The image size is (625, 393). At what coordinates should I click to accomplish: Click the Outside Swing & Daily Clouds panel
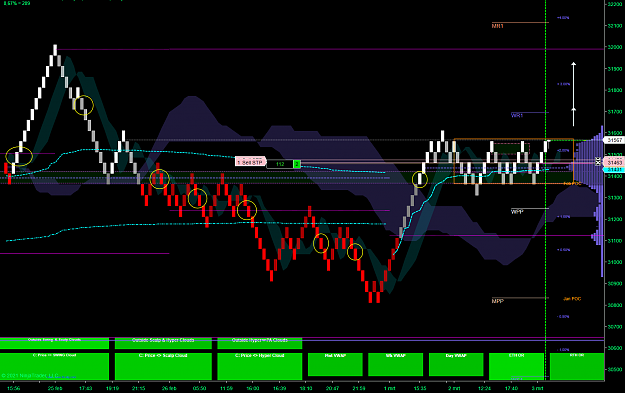coord(54,343)
